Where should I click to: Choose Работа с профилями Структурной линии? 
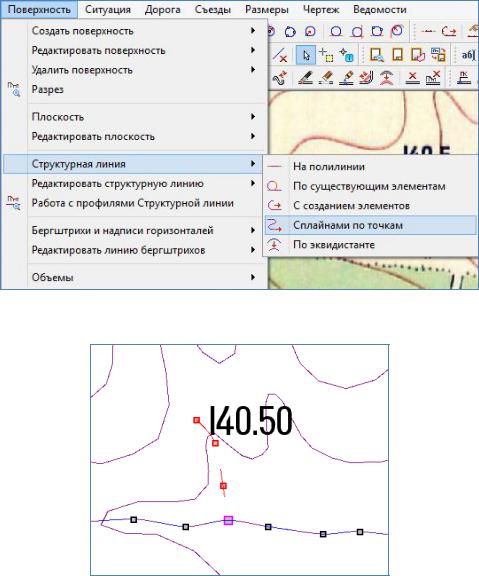[134, 203]
